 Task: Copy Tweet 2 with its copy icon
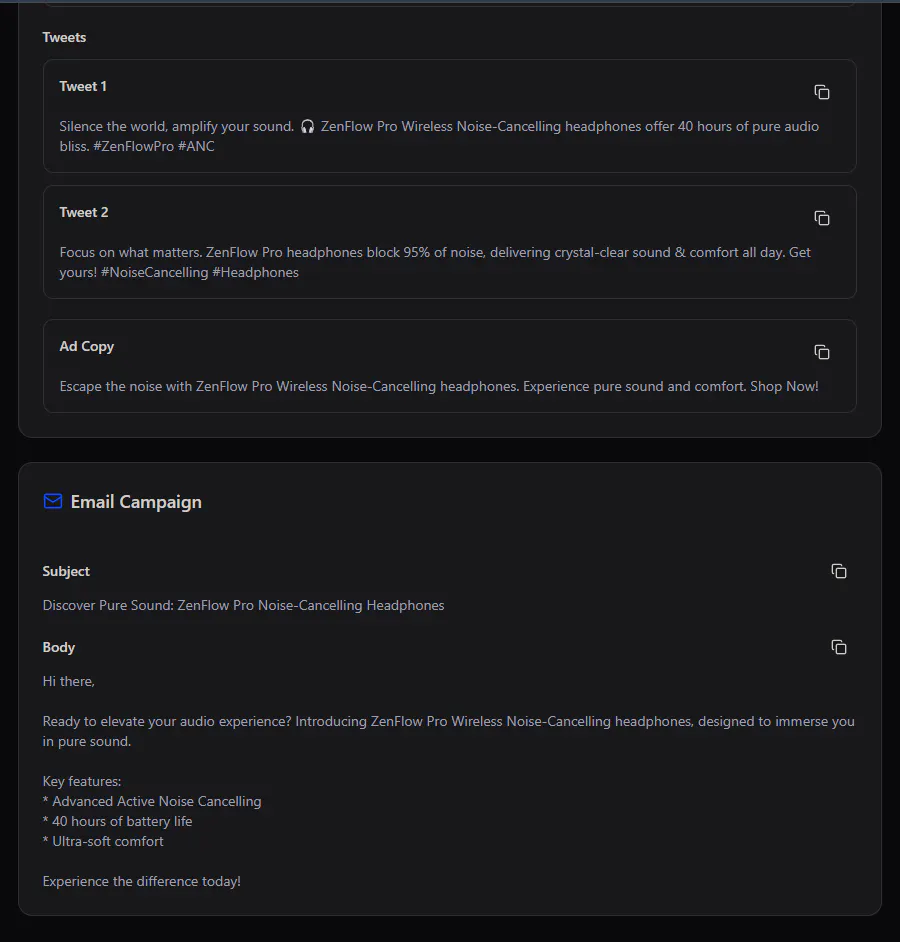tap(821, 218)
